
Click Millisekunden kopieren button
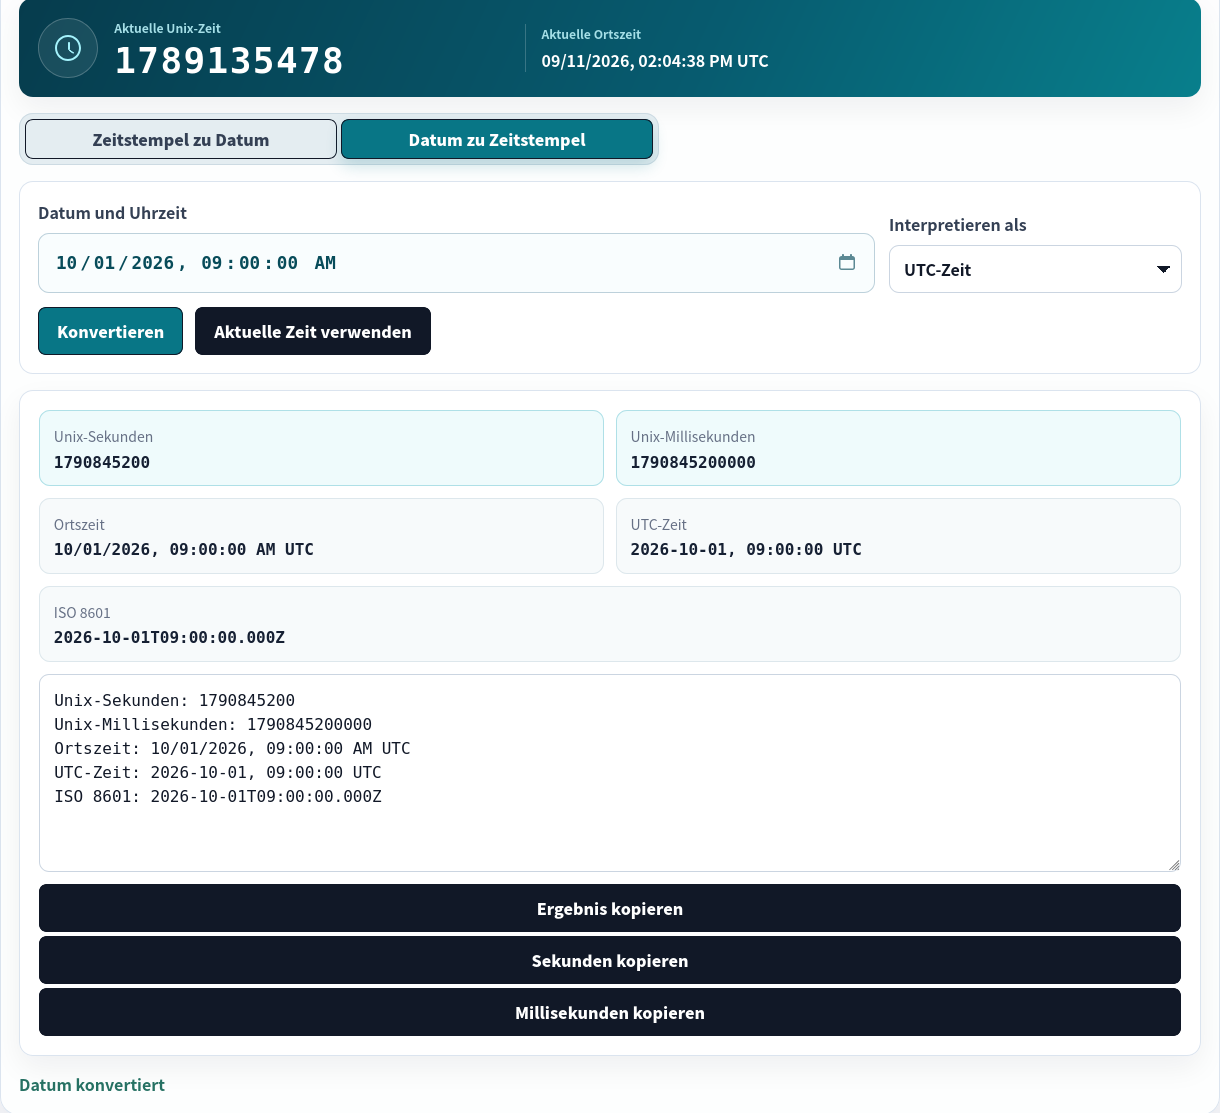click(x=610, y=1012)
